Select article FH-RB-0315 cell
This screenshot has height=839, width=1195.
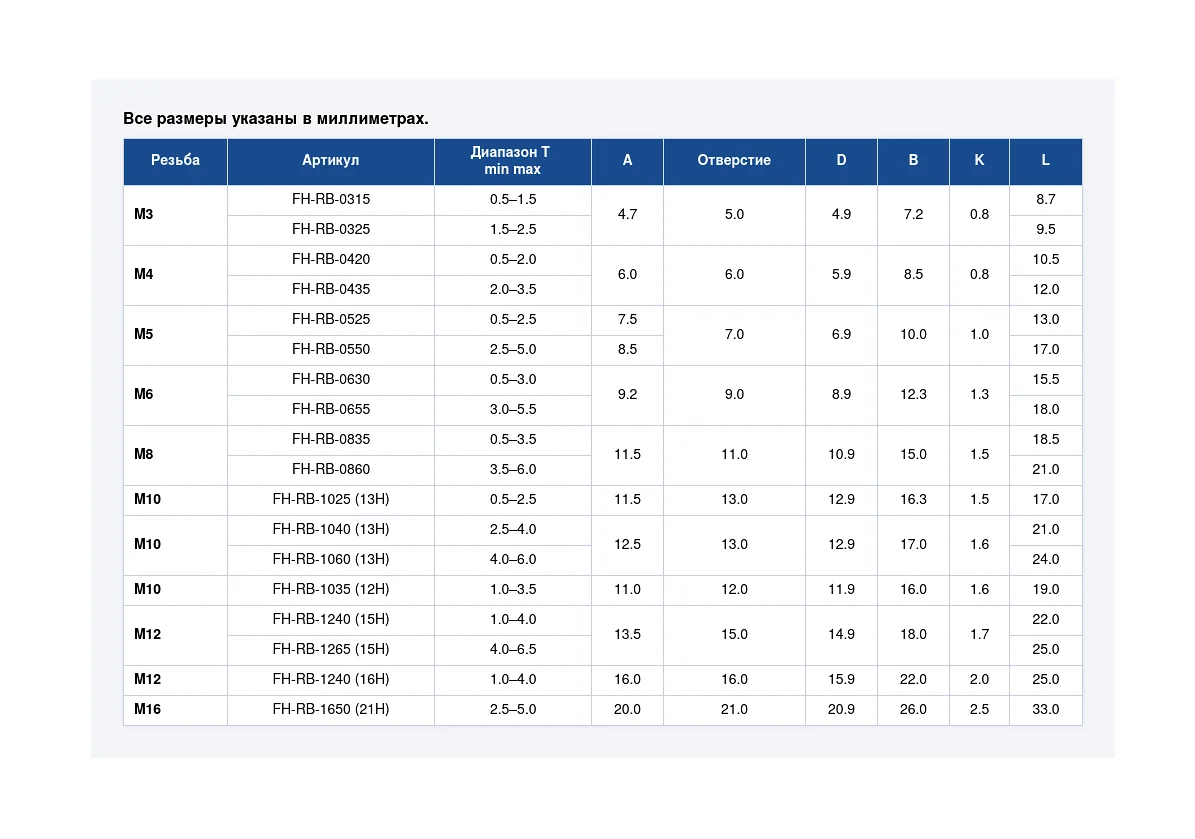(331, 200)
